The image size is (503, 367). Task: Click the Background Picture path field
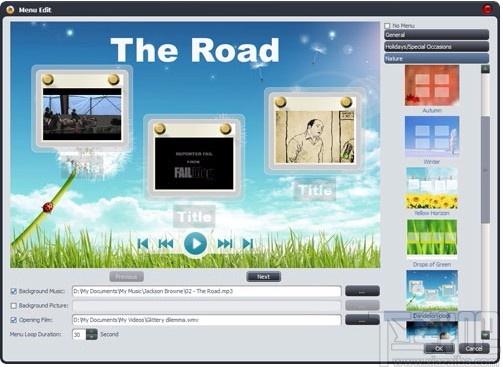(x=207, y=306)
